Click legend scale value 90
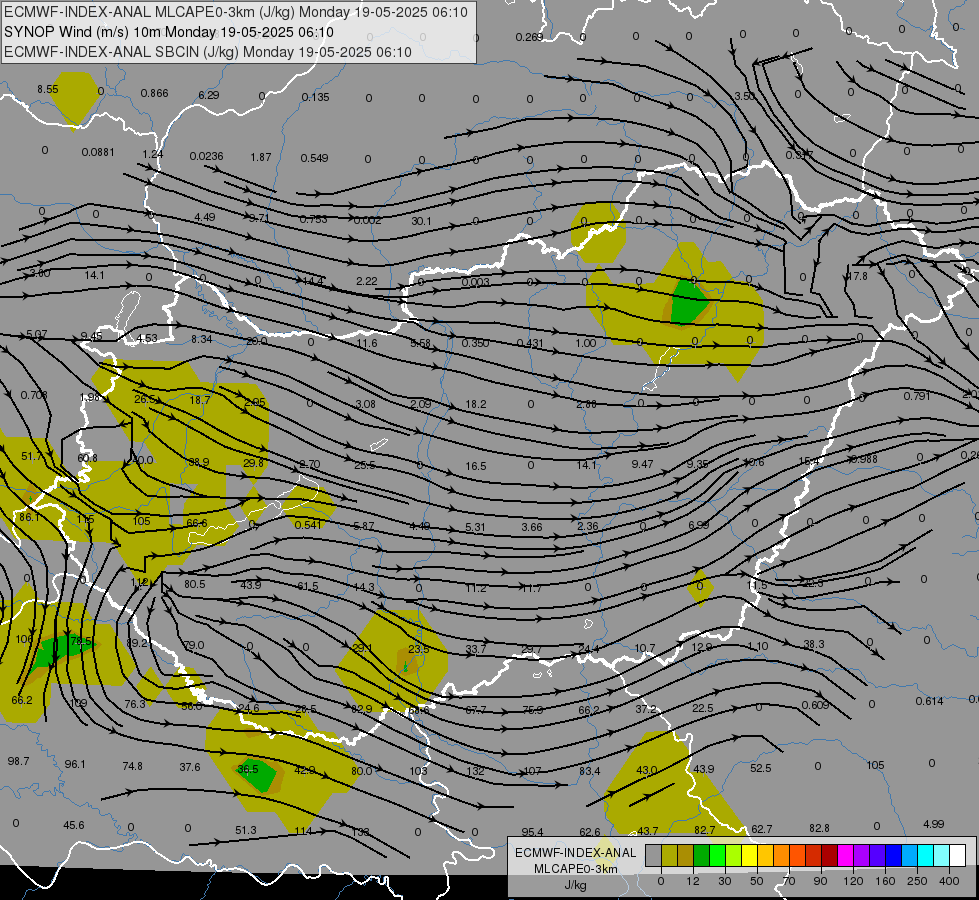The height and width of the screenshot is (900, 979). point(820,881)
